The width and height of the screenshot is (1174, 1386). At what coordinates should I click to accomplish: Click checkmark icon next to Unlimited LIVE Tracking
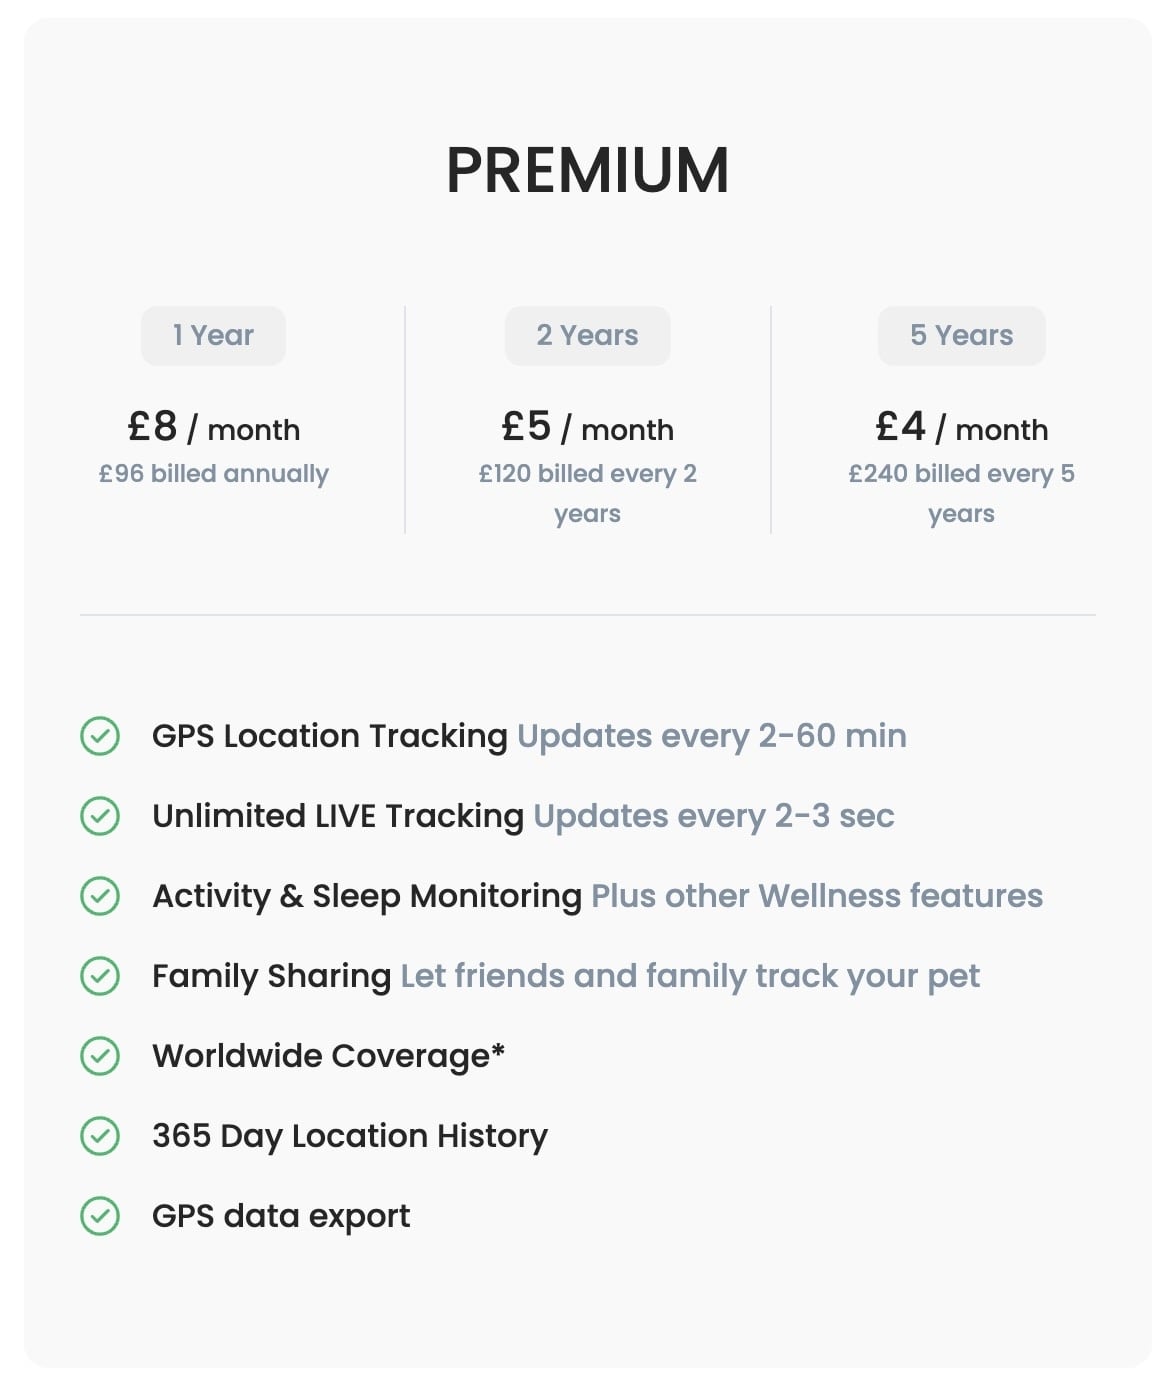[100, 816]
